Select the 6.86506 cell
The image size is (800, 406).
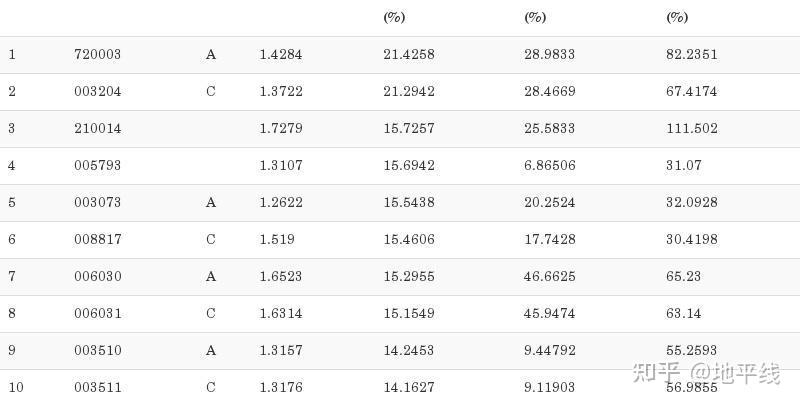(x=549, y=165)
